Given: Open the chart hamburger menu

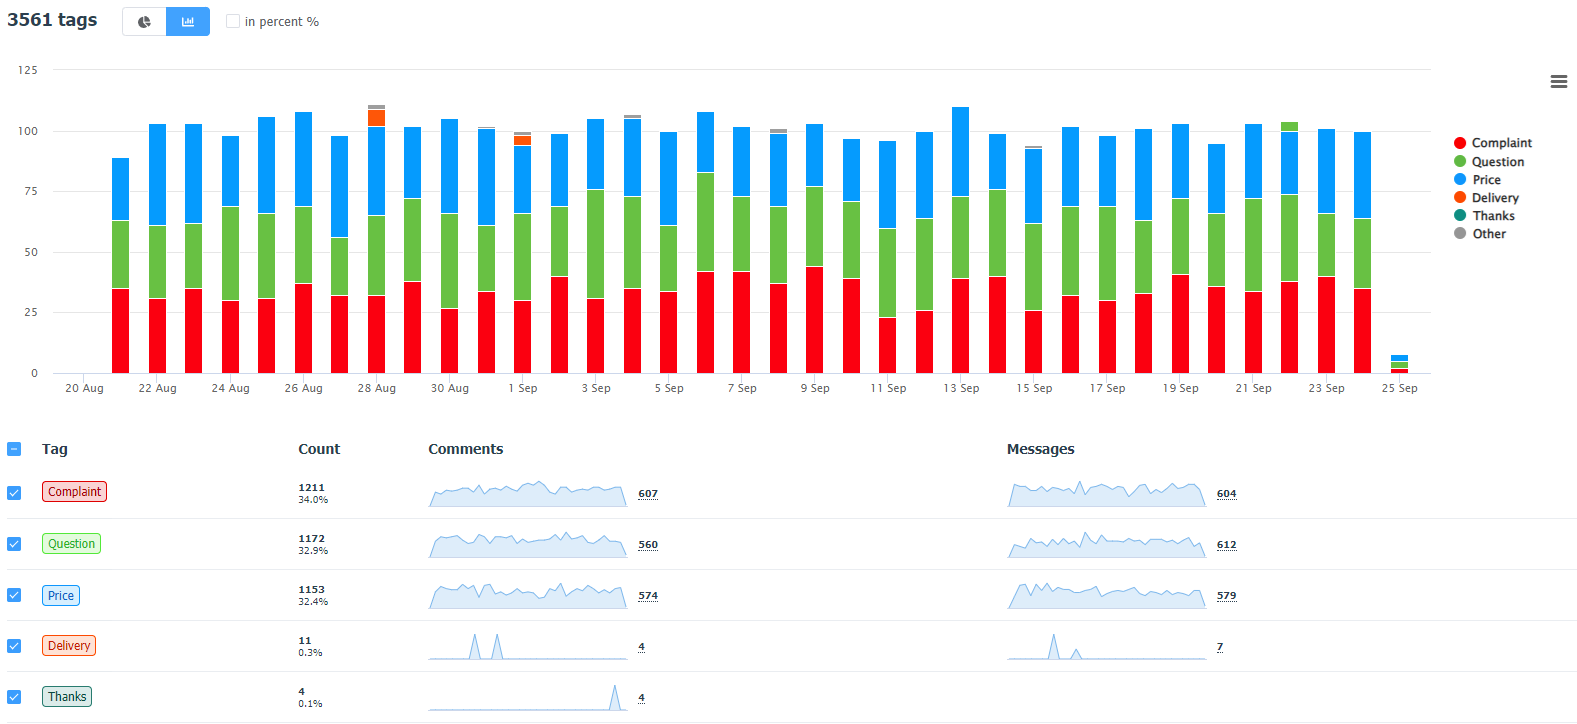Looking at the screenshot, I should 1558,82.
